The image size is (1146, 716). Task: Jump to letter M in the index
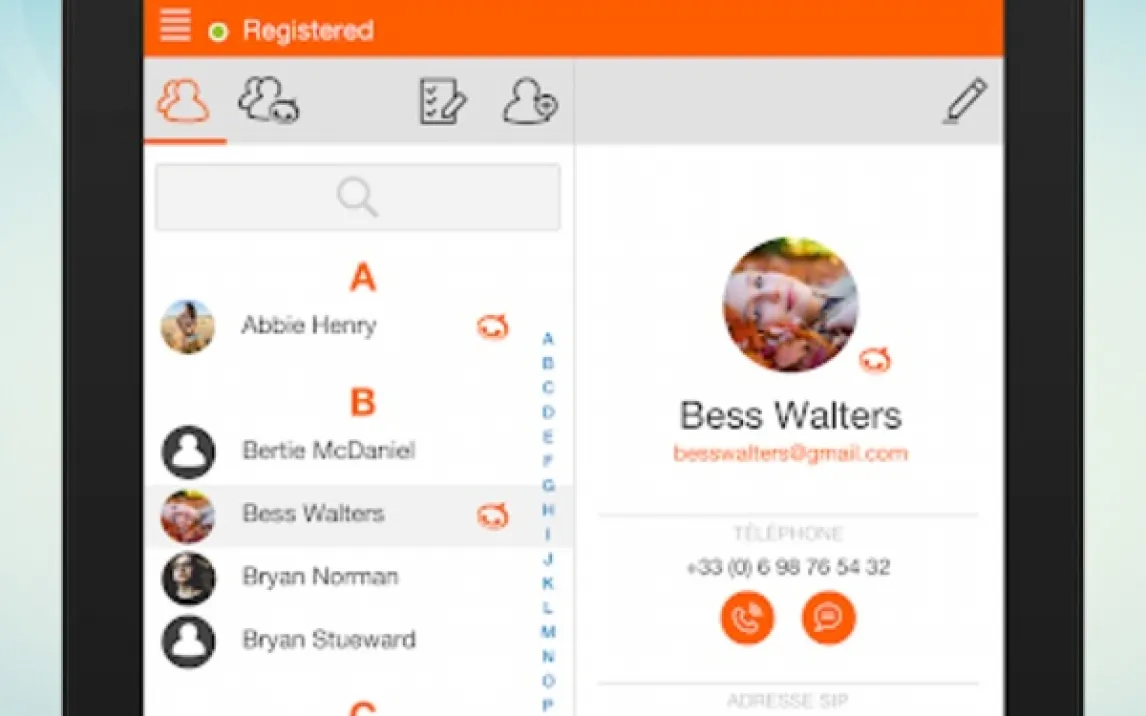coord(548,632)
